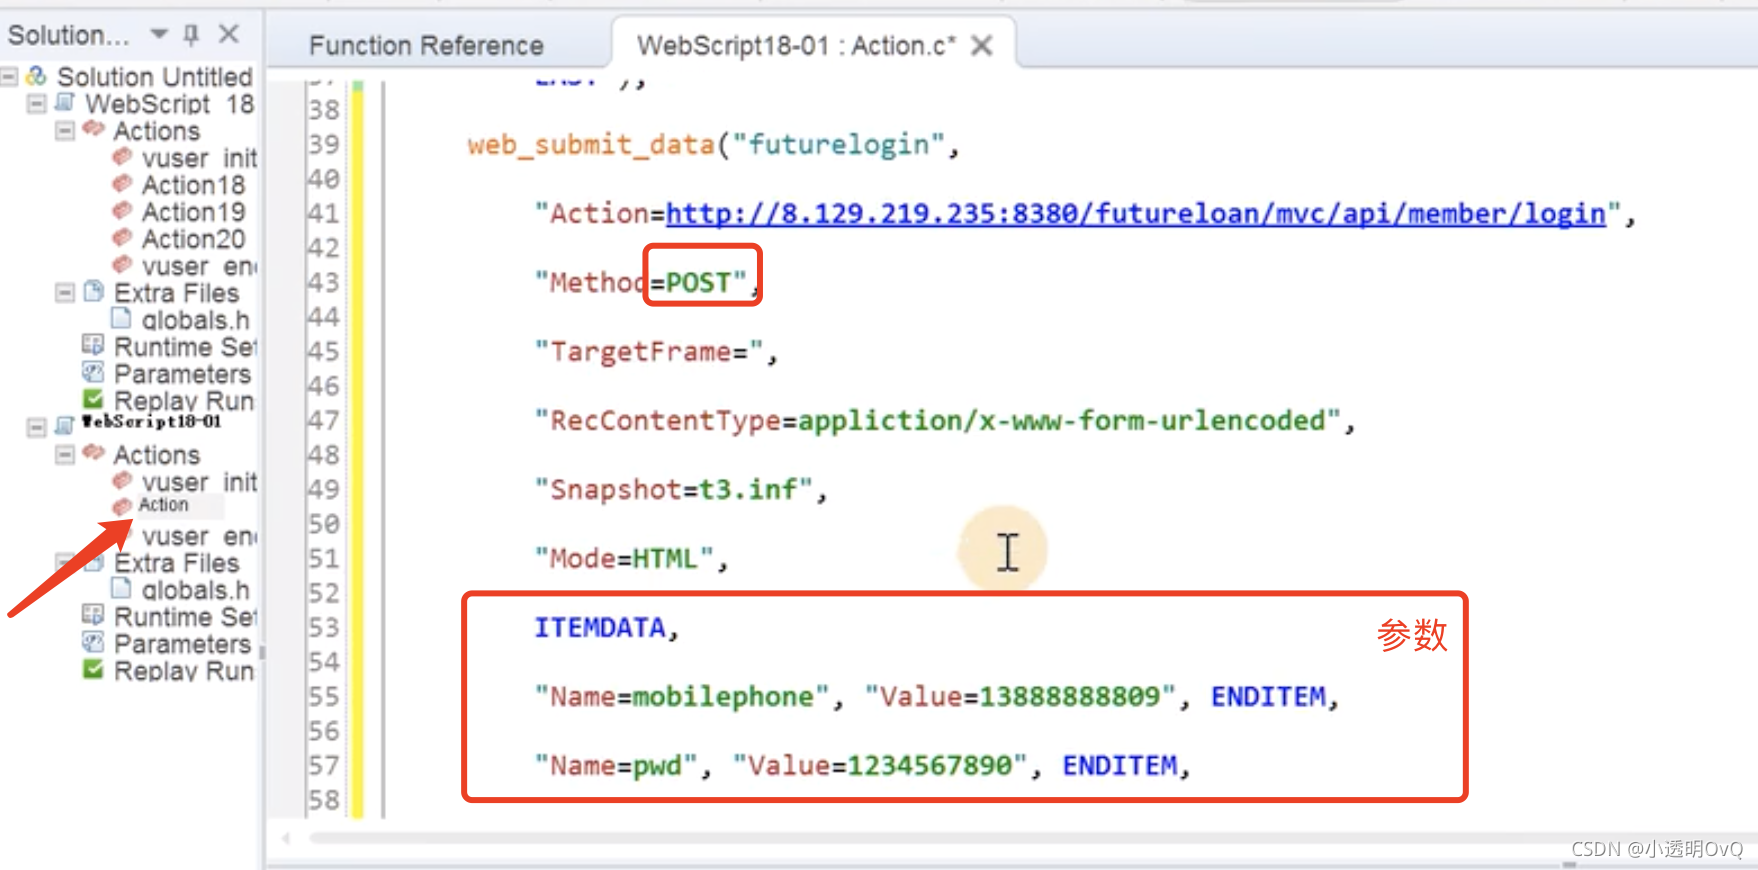Select the WebScript18-01 : Action.c tab
The width and height of the screenshot is (1758, 870).
pos(796,46)
